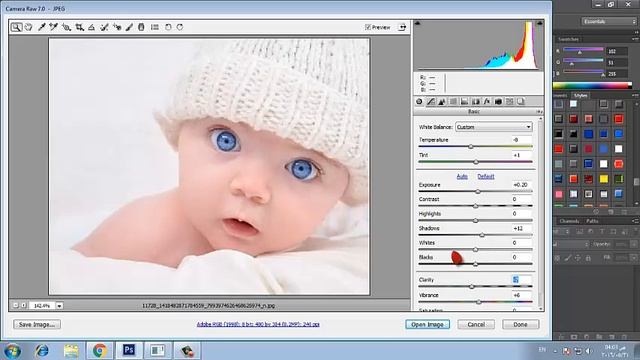Open the zoom level dropdown arrow

[x=59, y=306]
